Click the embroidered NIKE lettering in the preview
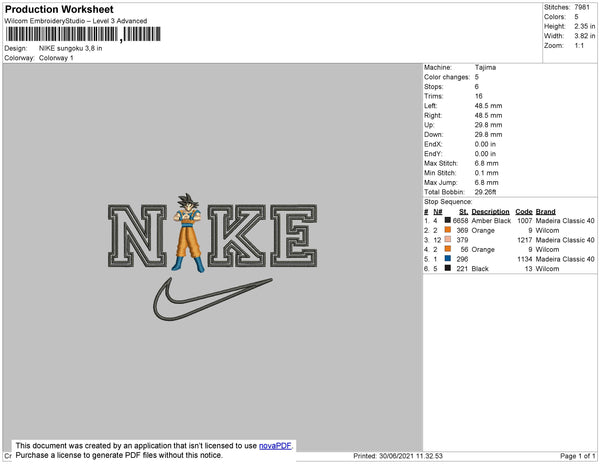 pyautogui.click(x=212, y=236)
